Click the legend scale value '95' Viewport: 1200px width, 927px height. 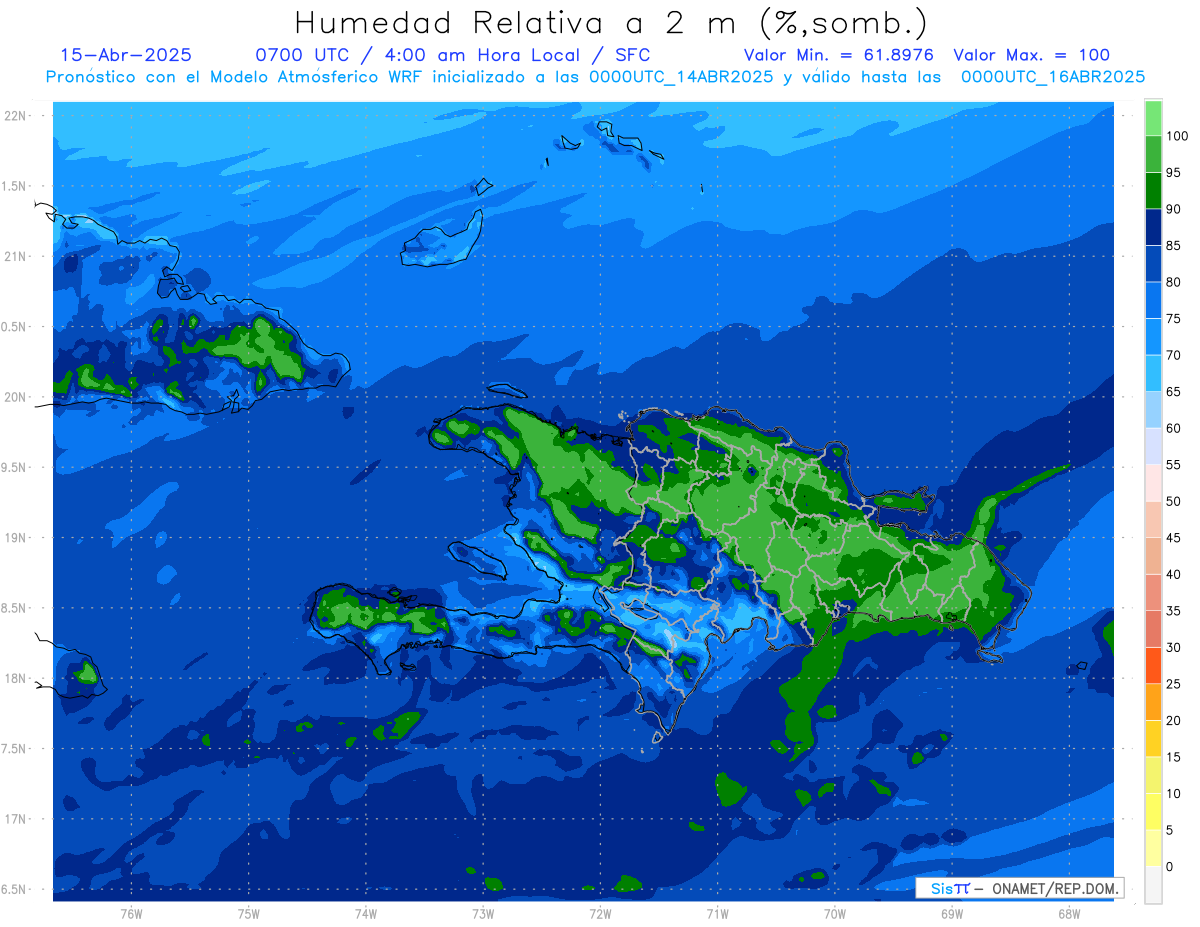[x=1173, y=173]
